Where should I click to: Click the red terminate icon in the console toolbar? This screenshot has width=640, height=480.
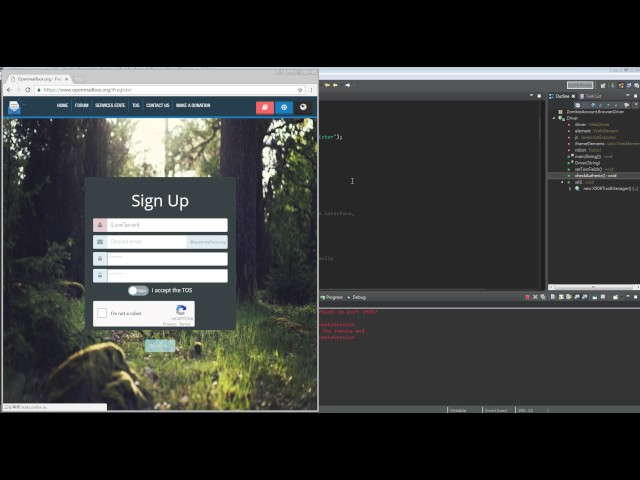pos(527,297)
